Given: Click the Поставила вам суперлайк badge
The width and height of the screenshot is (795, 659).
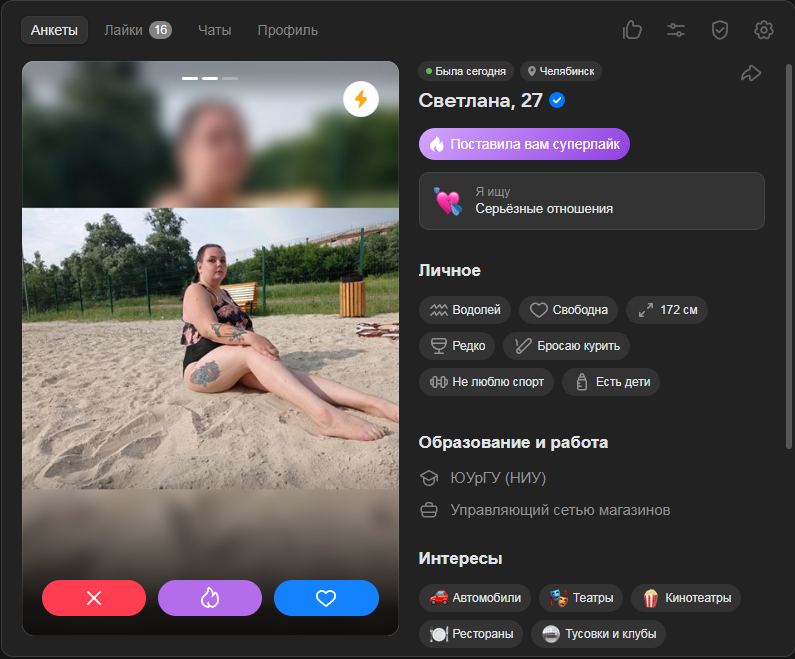Looking at the screenshot, I should (524, 144).
